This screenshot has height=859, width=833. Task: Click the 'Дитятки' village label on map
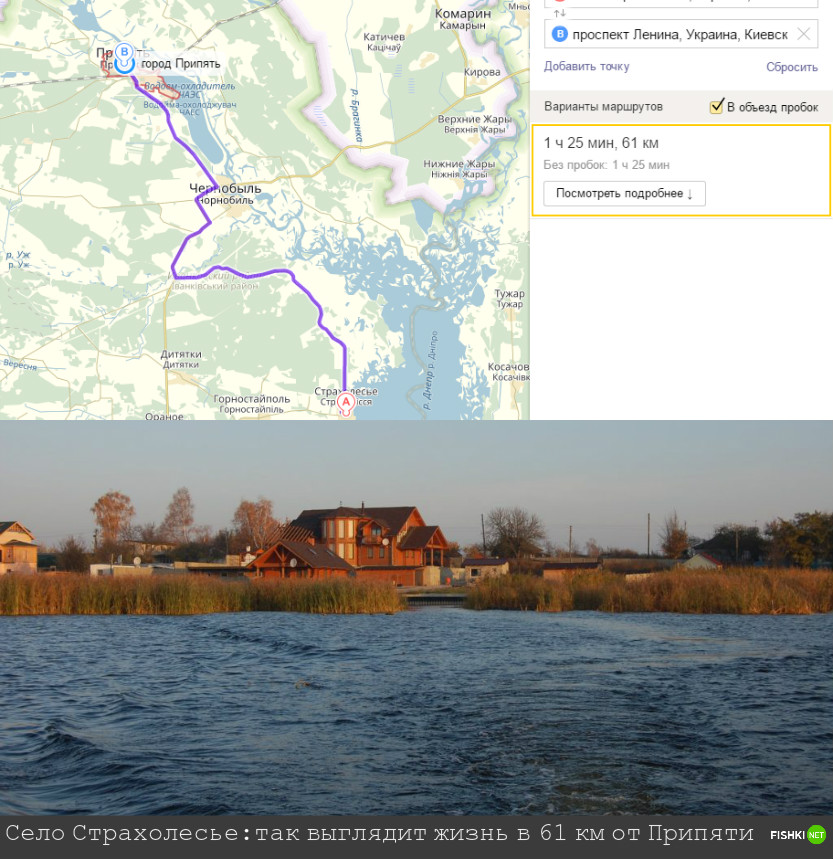[x=181, y=354]
